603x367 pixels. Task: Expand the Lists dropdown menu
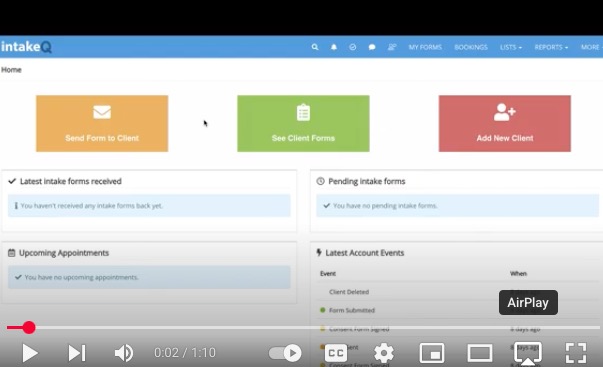click(x=511, y=47)
